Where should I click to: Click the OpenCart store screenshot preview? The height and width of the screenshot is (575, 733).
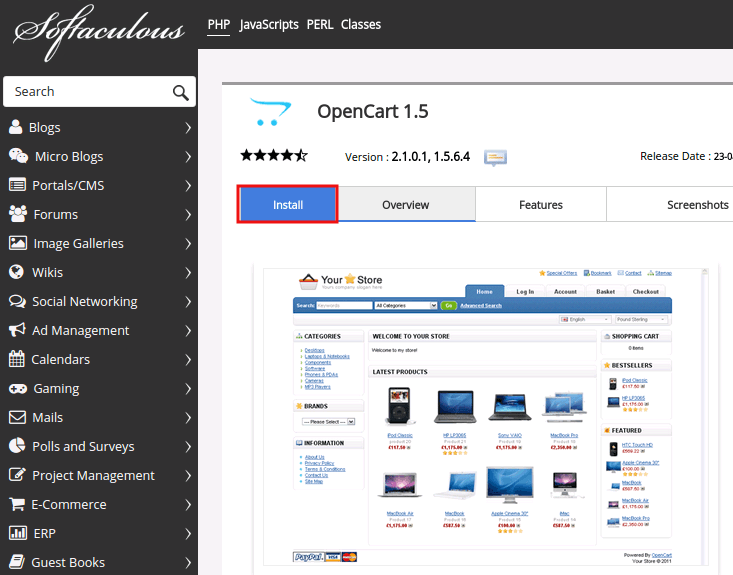(485, 417)
